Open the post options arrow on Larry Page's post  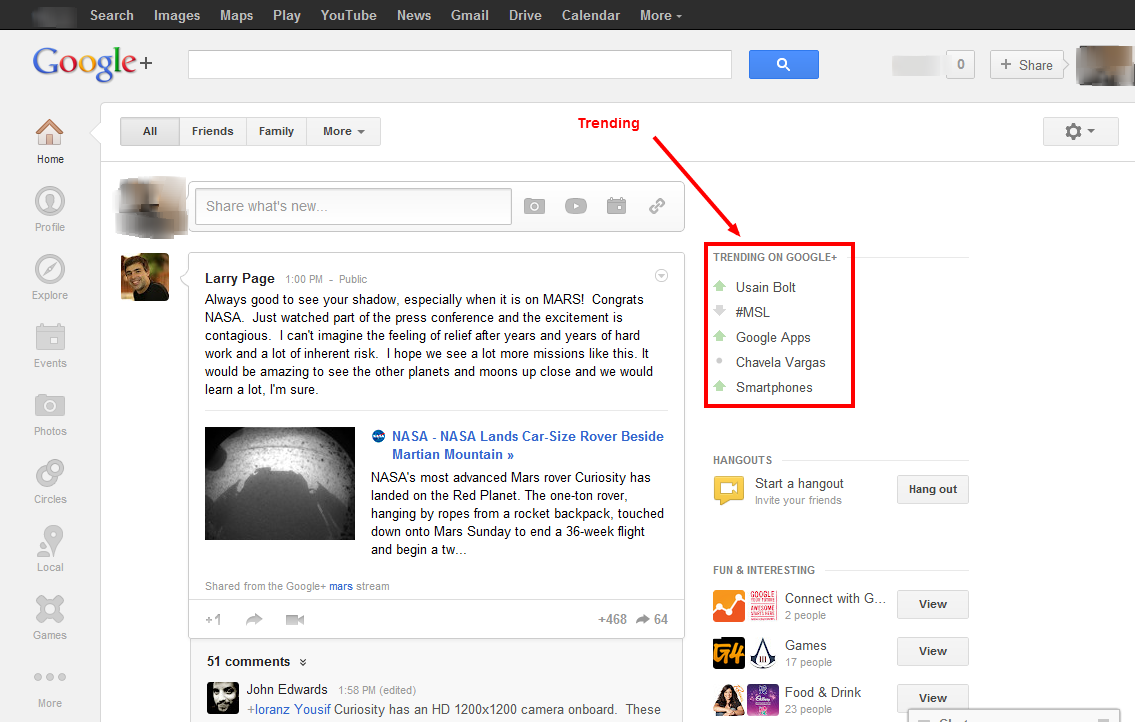click(x=661, y=276)
